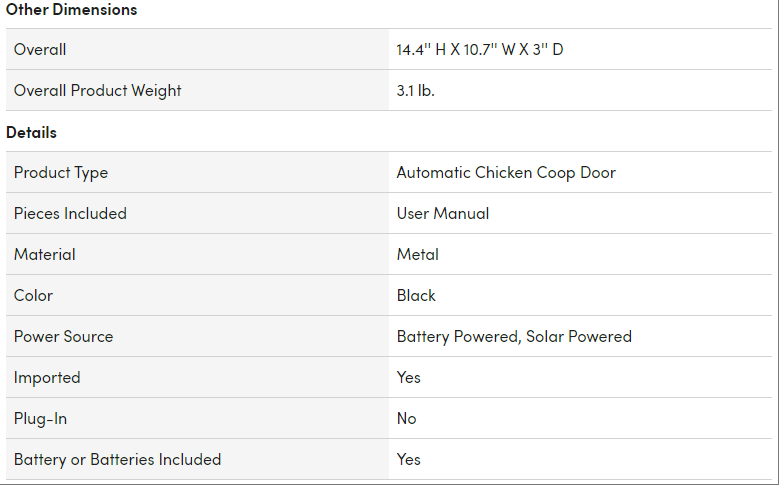The width and height of the screenshot is (779, 485).
Task: Click the Pieces Included label
Action: [x=70, y=213]
